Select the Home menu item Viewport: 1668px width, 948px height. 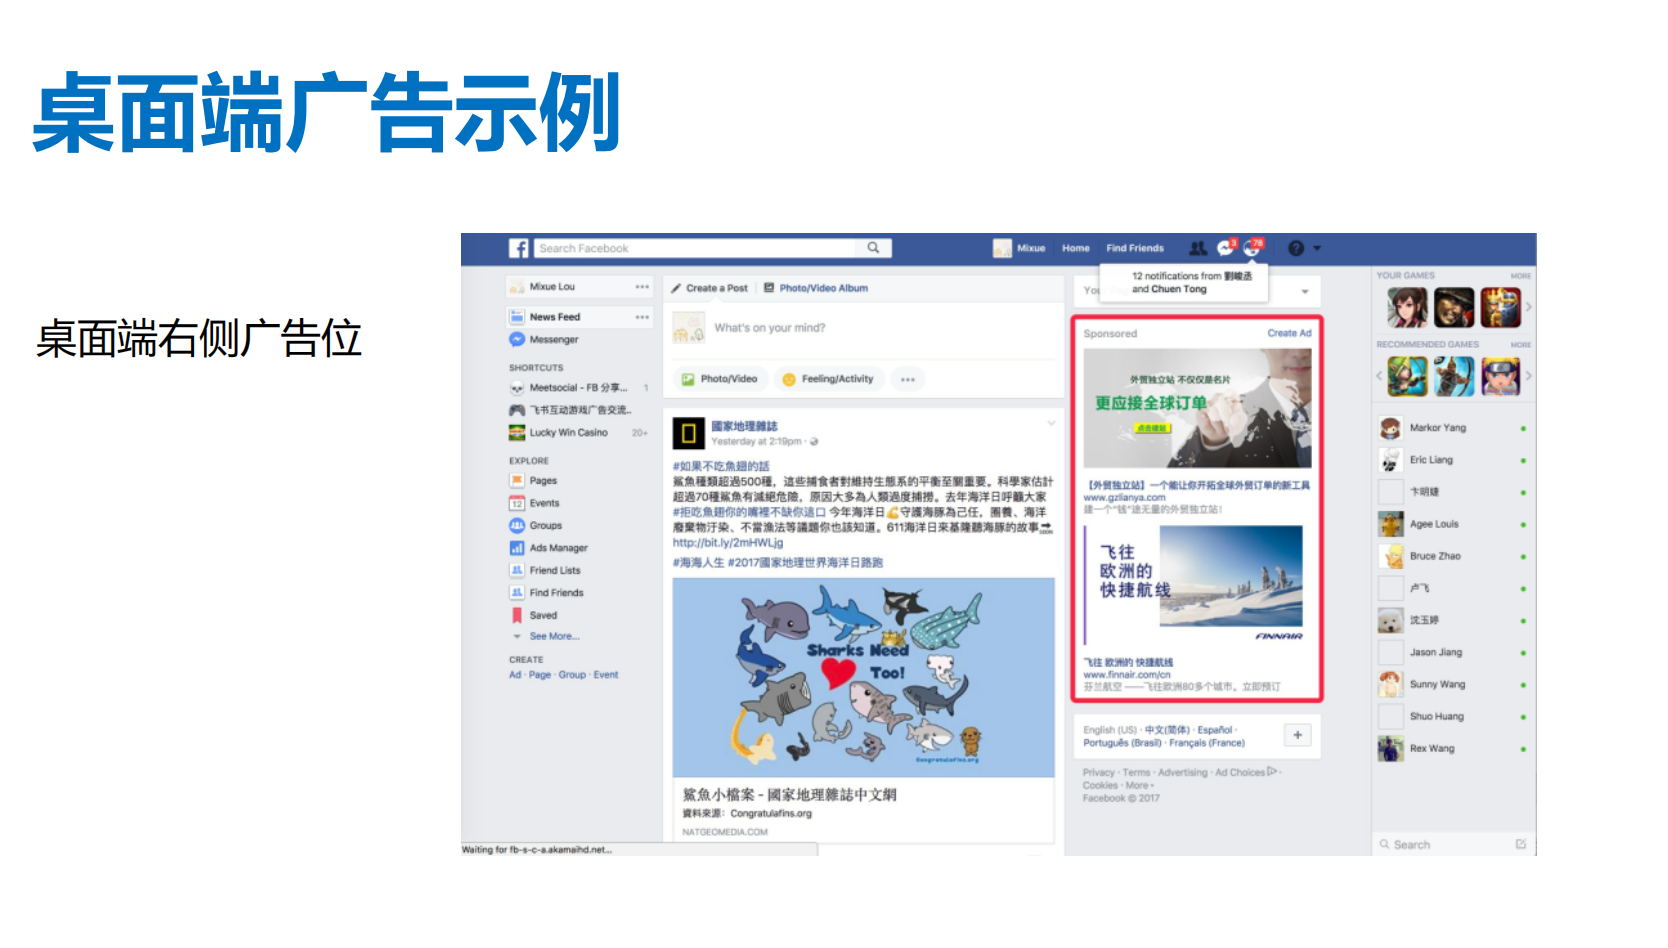tap(1076, 248)
